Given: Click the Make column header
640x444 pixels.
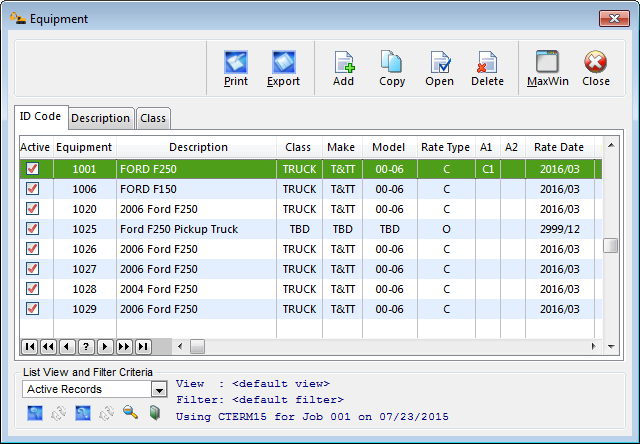Looking at the screenshot, I should (x=342, y=147).
